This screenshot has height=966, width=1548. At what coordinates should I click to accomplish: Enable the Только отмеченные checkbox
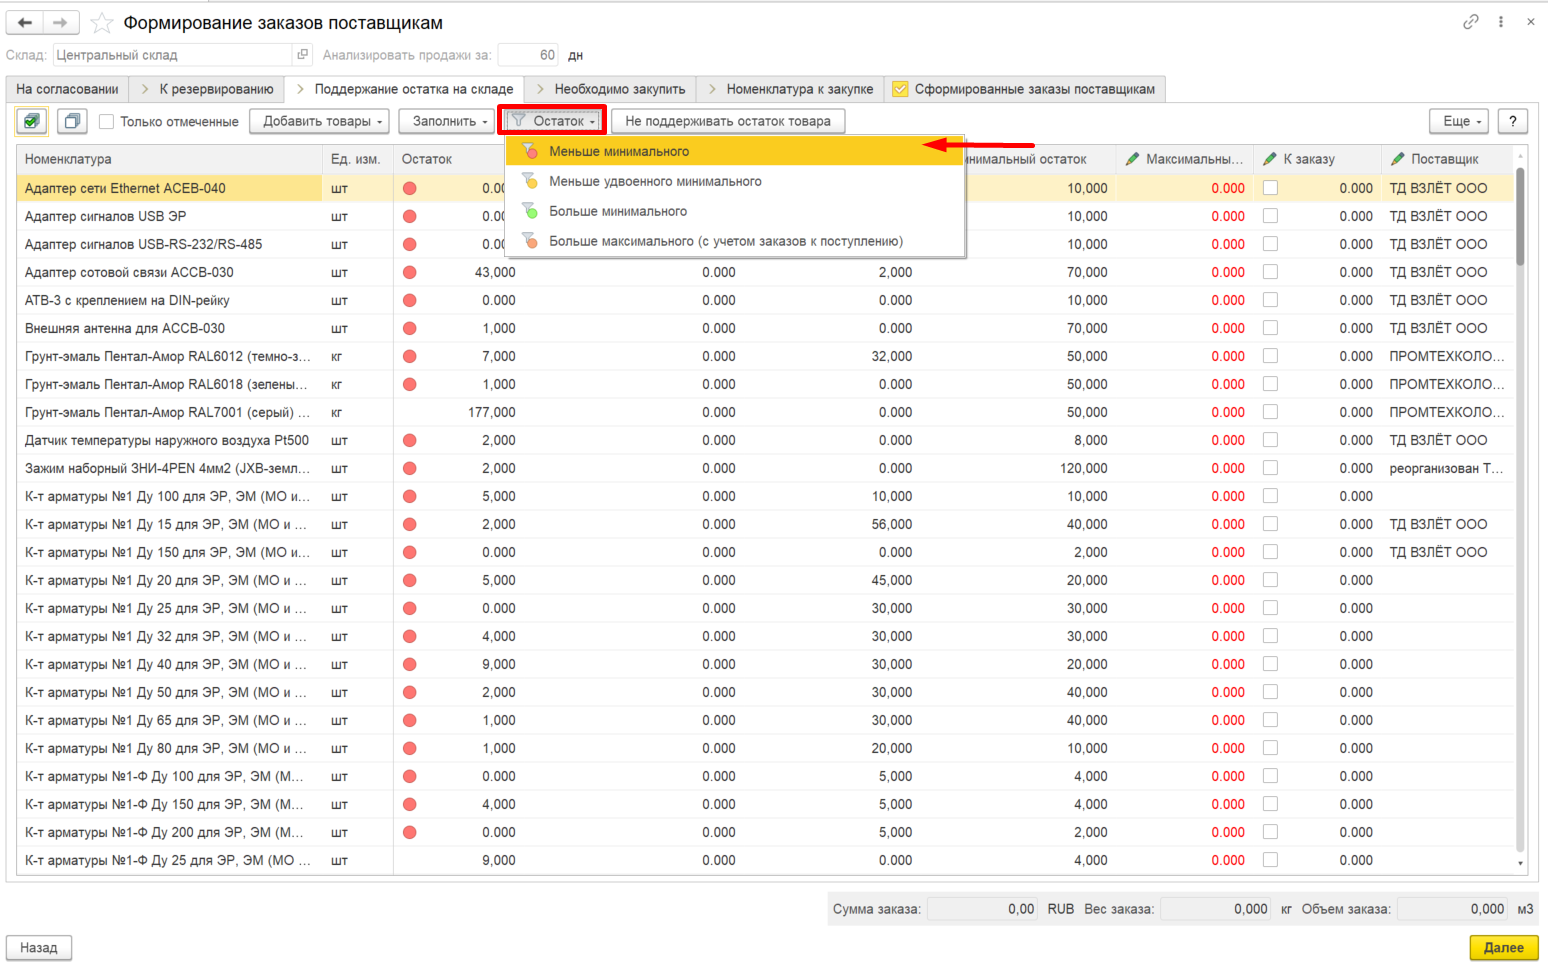pyautogui.click(x=107, y=122)
